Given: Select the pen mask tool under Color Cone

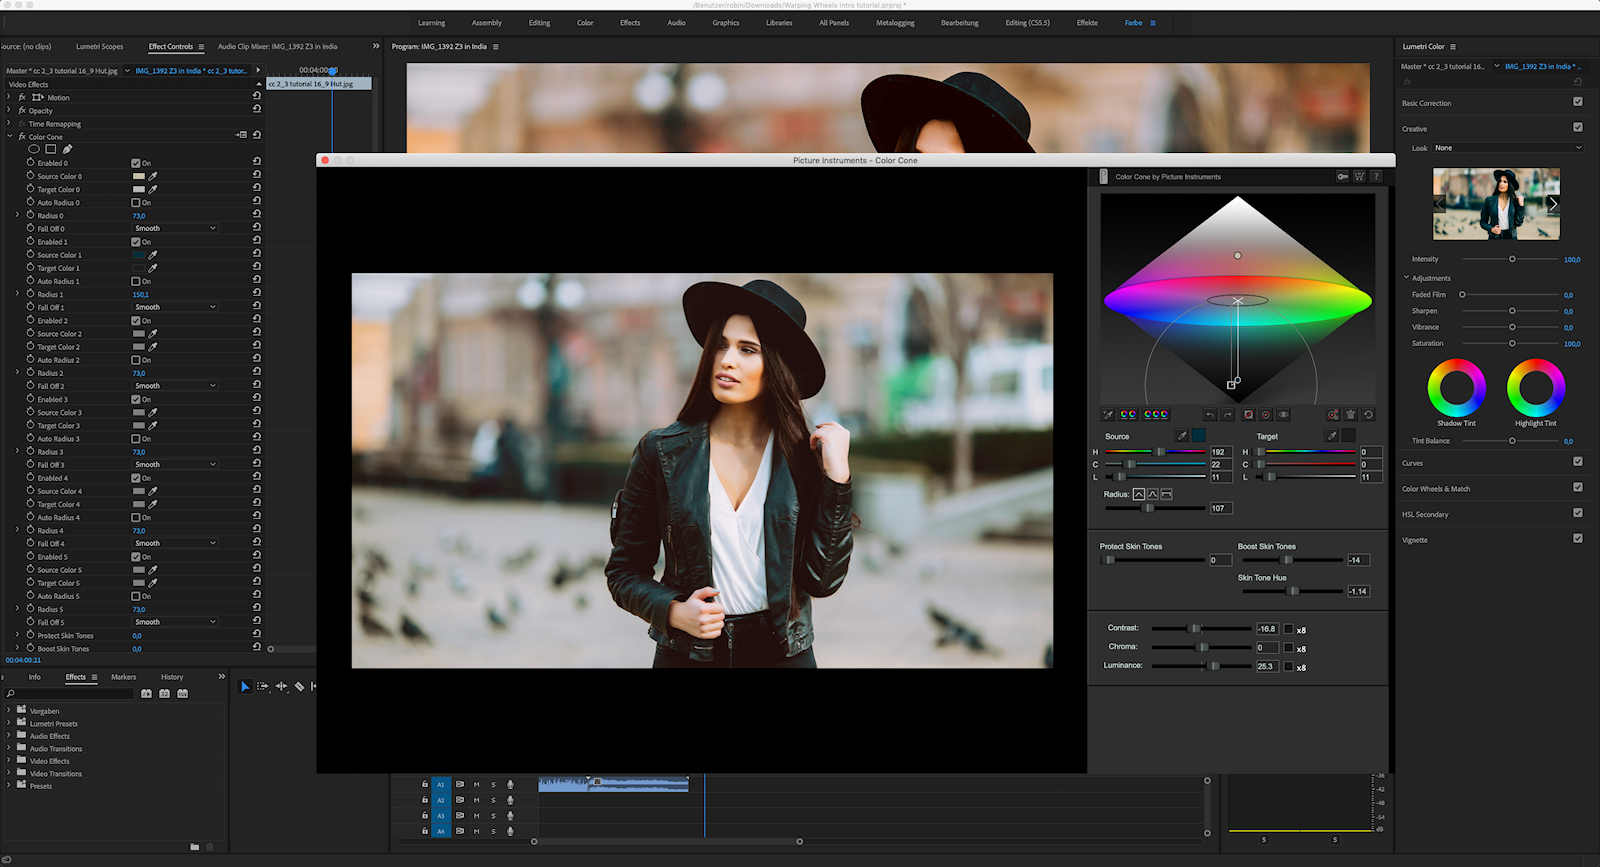Looking at the screenshot, I should [67, 149].
